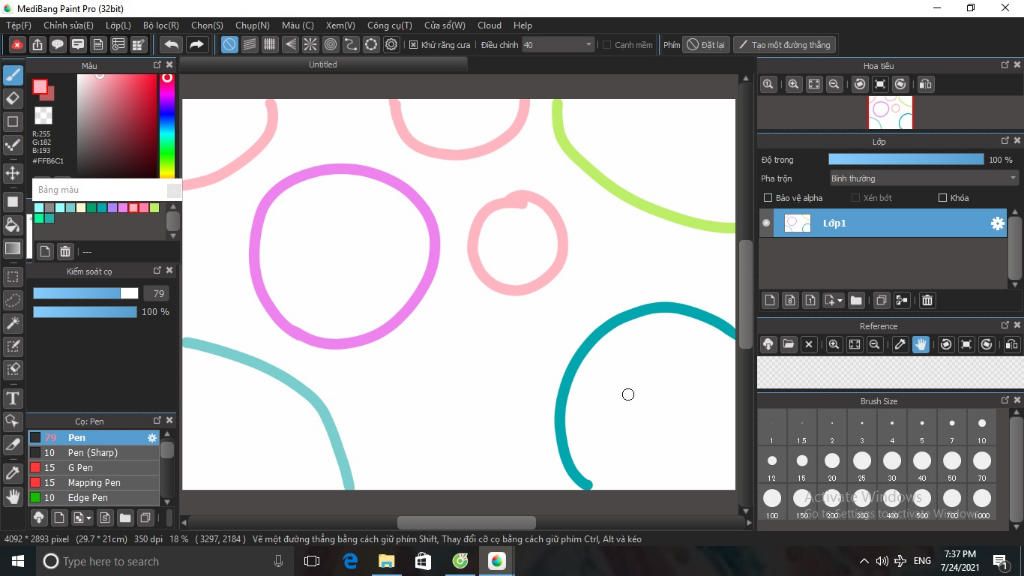Viewport: 1024px width, 576px height.
Task: Select the Magic Wand tool
Action: (x=12, y=323)
